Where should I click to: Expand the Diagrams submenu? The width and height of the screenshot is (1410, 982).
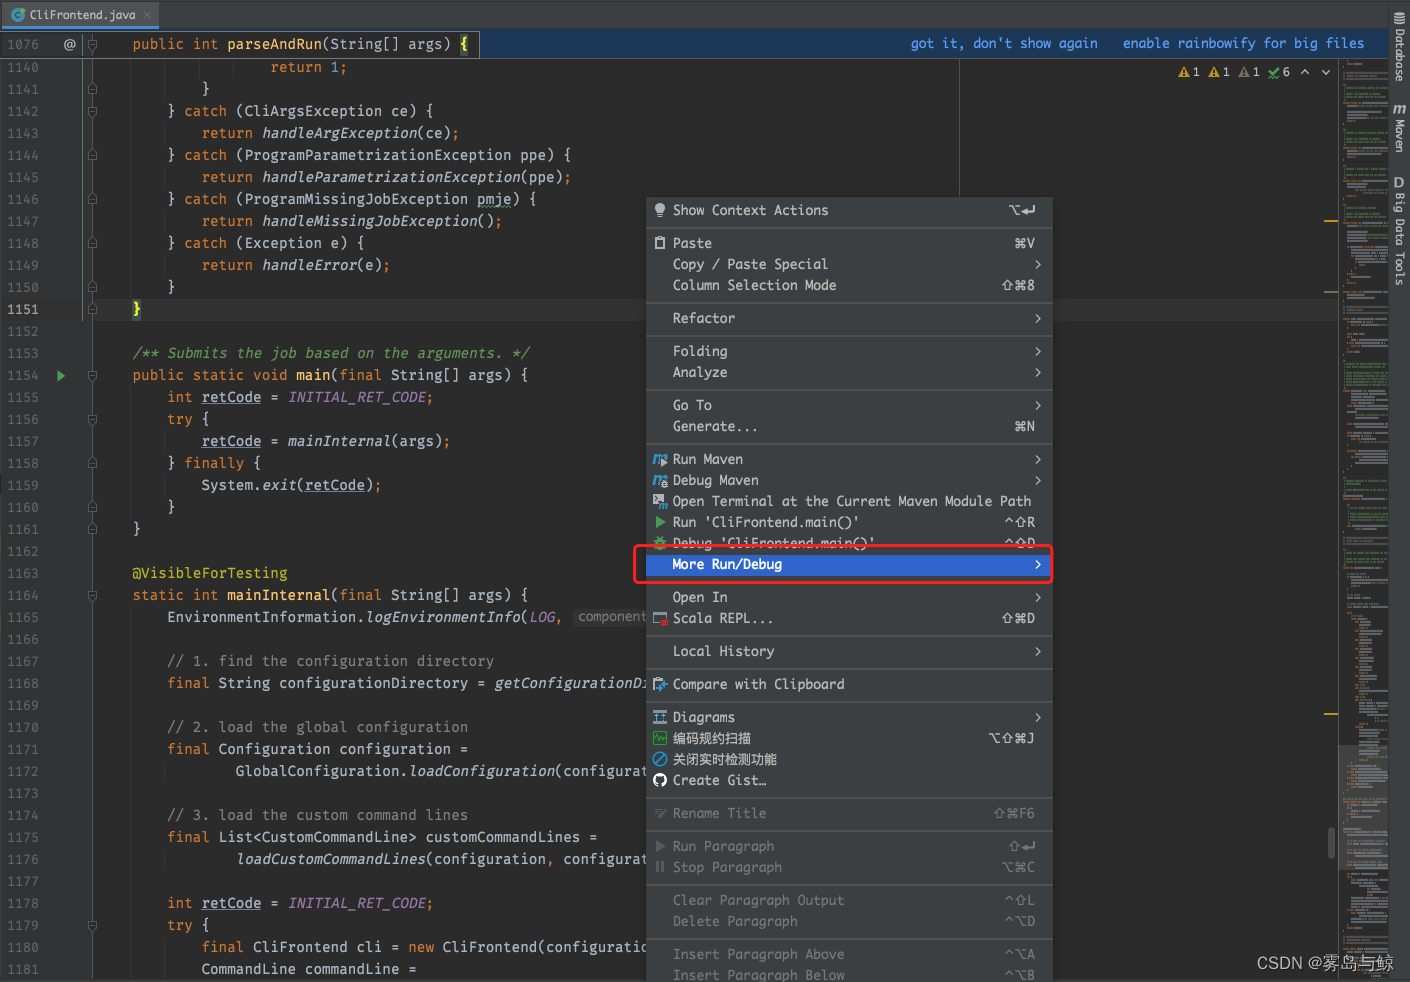(x=849, y=717)
